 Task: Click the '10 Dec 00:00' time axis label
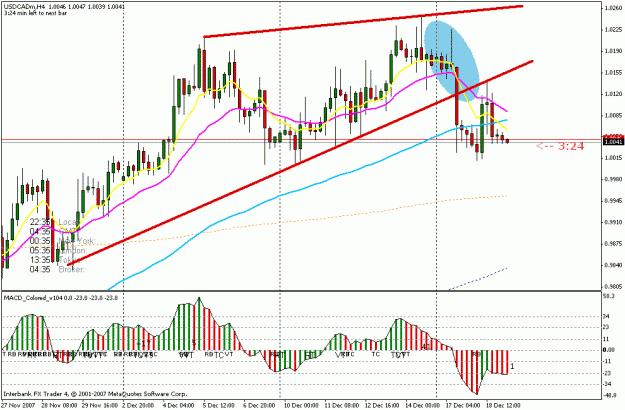click(x=301, y=405)
